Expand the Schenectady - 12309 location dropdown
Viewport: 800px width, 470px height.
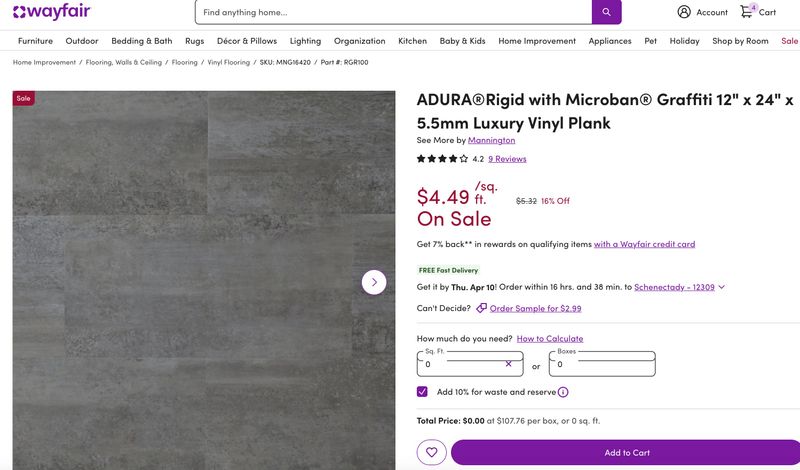tap(721, 287)
